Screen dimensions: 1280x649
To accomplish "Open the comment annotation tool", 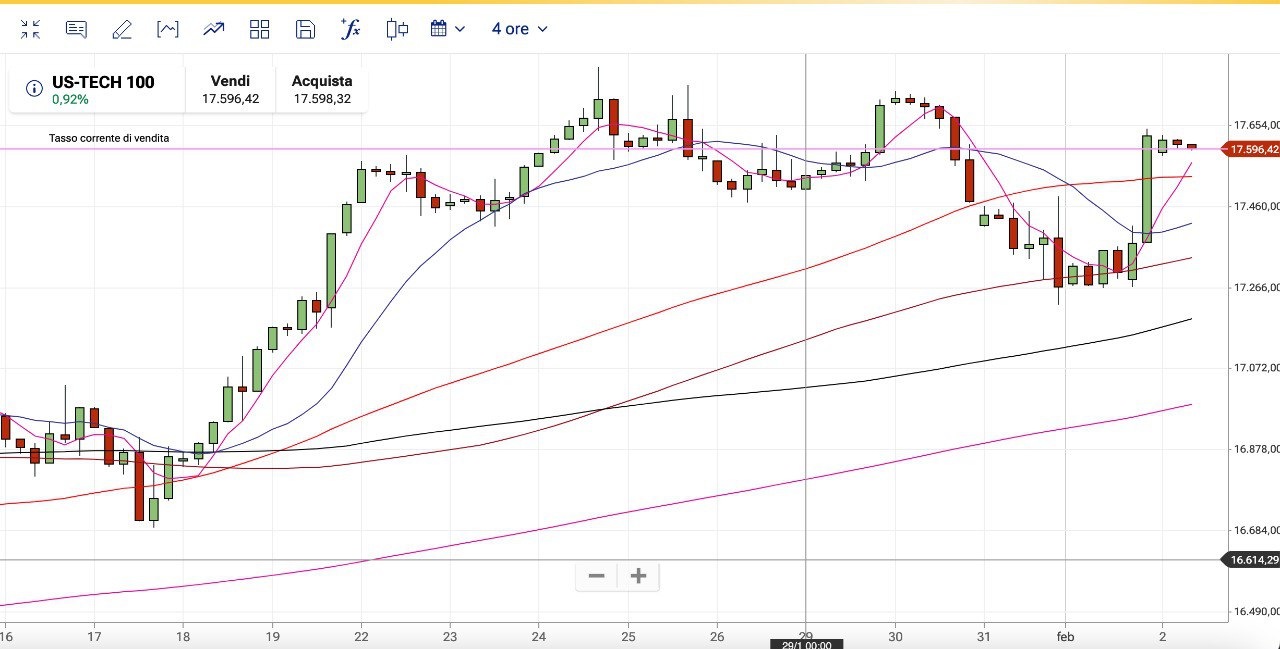I will point(76,29).
